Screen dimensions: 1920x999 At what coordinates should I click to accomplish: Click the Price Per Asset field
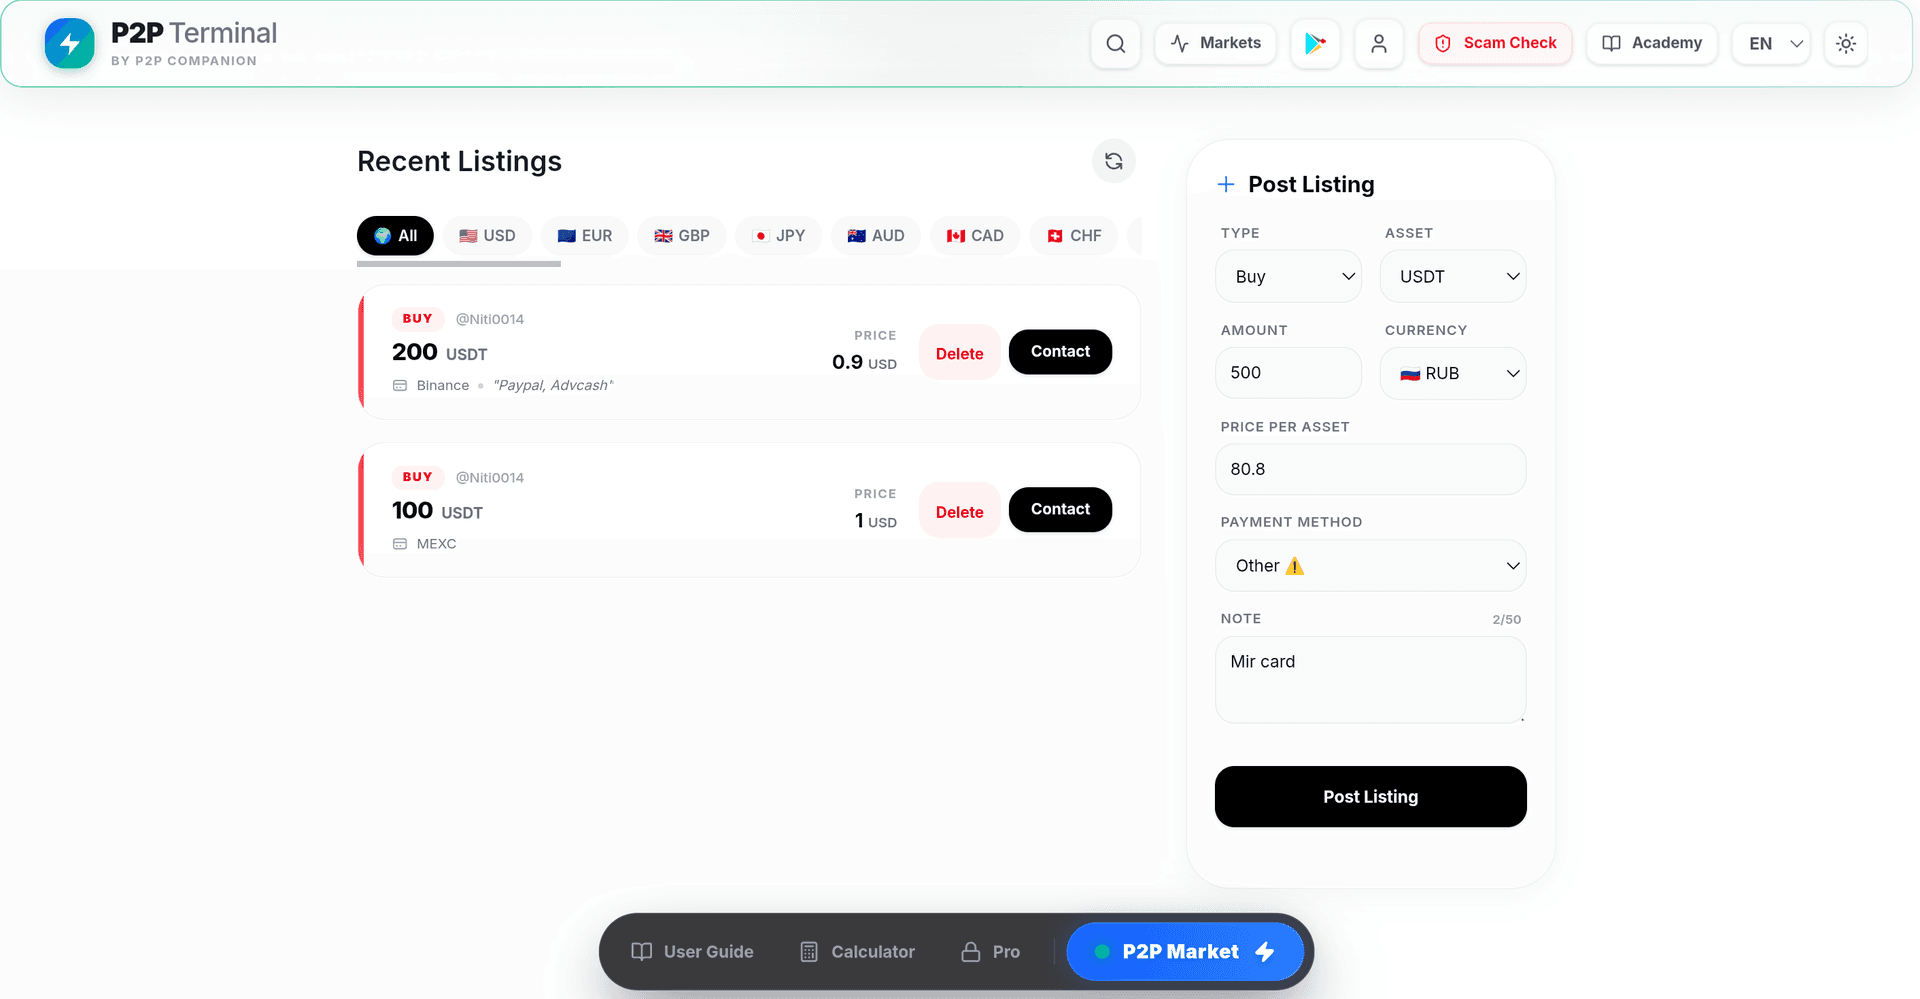1371,470
